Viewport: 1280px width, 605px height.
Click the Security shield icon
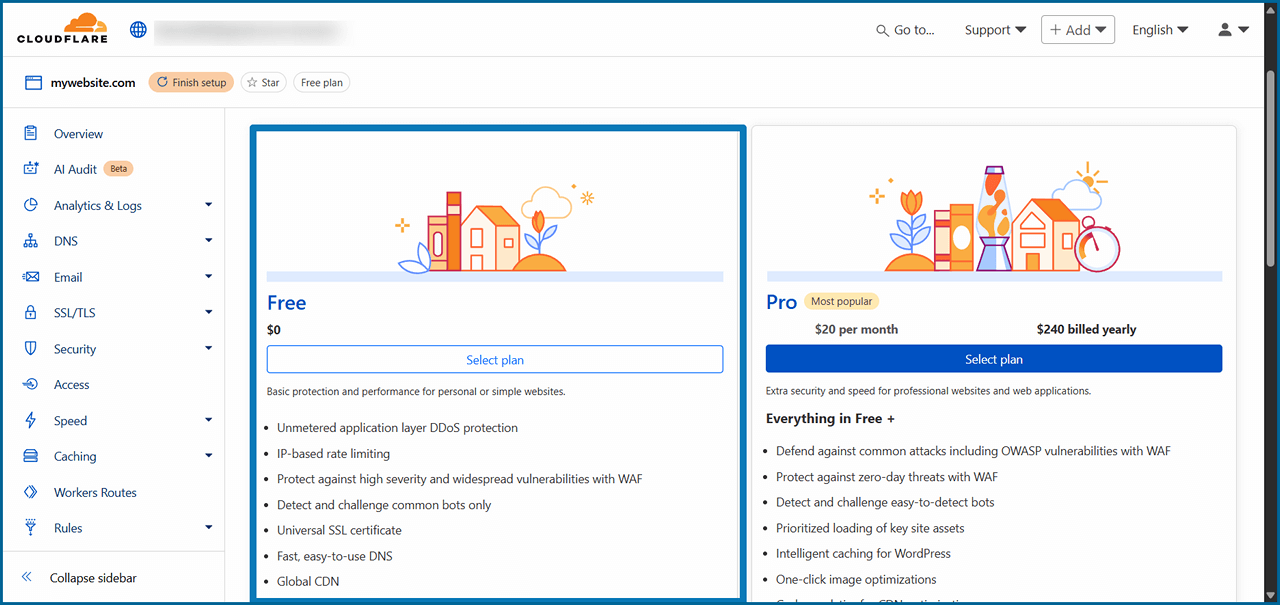[x=31, y=349]
